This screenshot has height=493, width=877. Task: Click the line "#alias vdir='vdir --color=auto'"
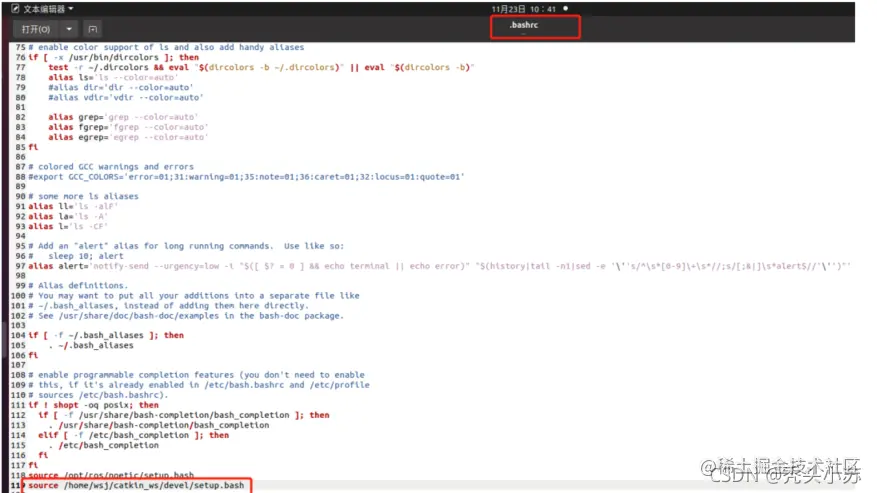click(x=126, y=97)
